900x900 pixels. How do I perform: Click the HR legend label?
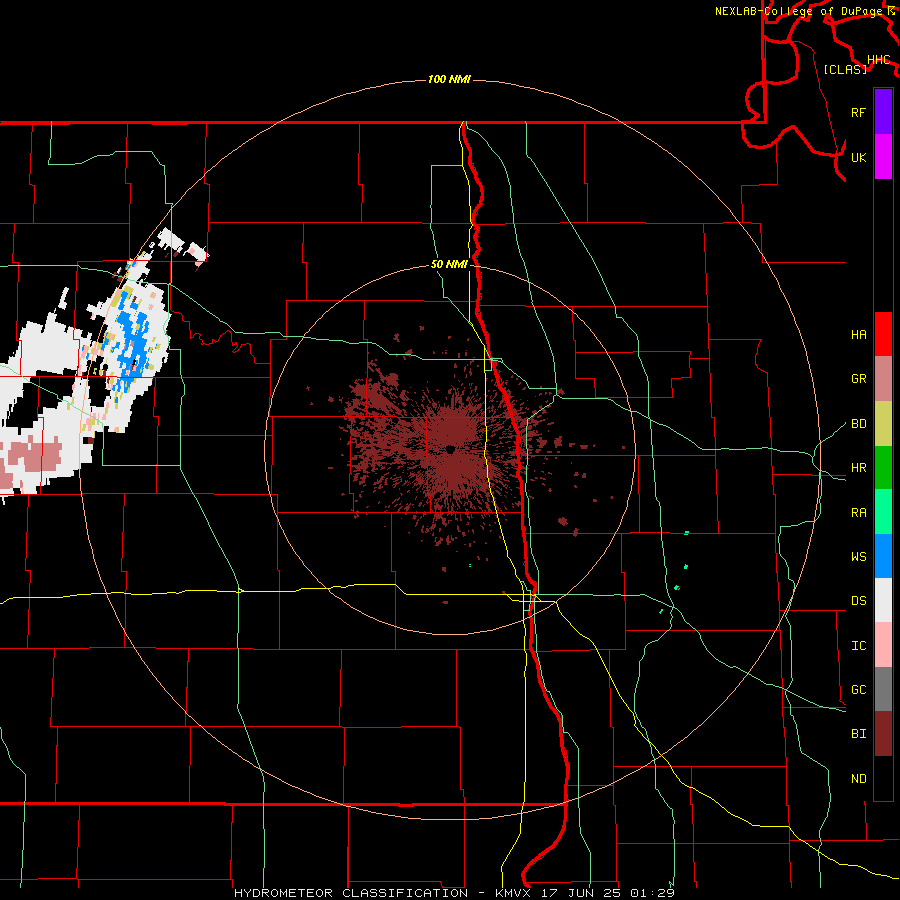point(858,468)
